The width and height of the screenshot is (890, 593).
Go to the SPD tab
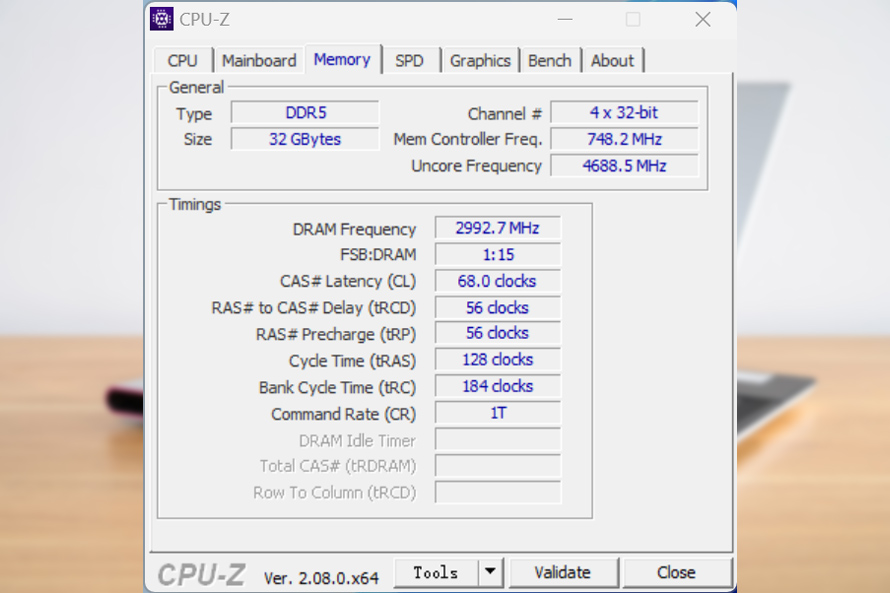coord(409,61)
